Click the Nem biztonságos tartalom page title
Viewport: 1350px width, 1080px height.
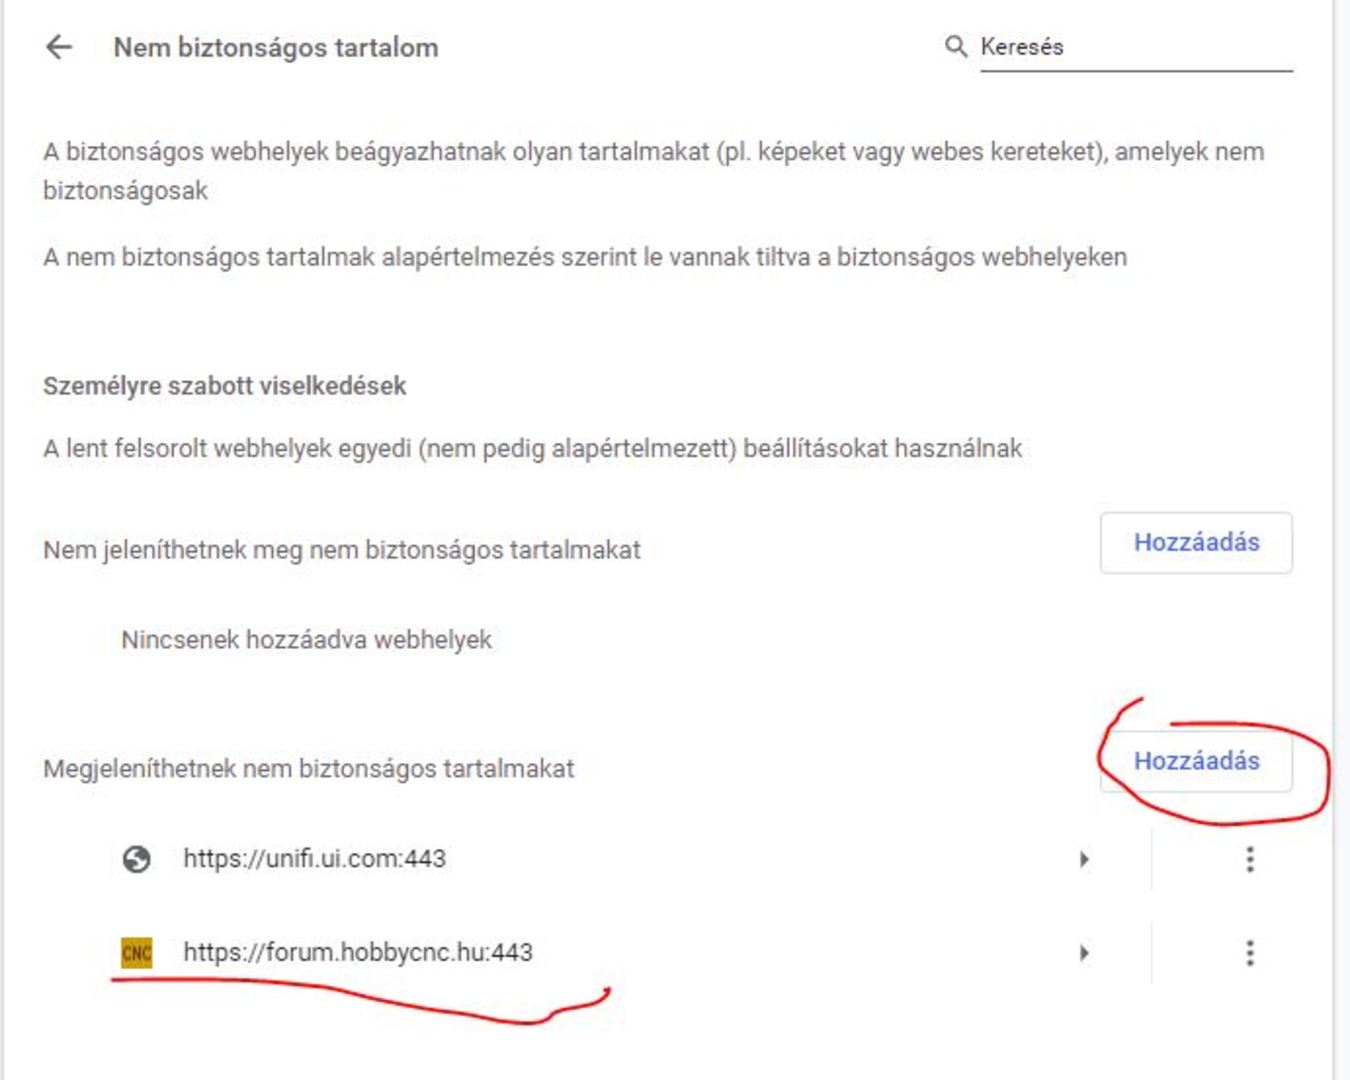click(276, 48)
